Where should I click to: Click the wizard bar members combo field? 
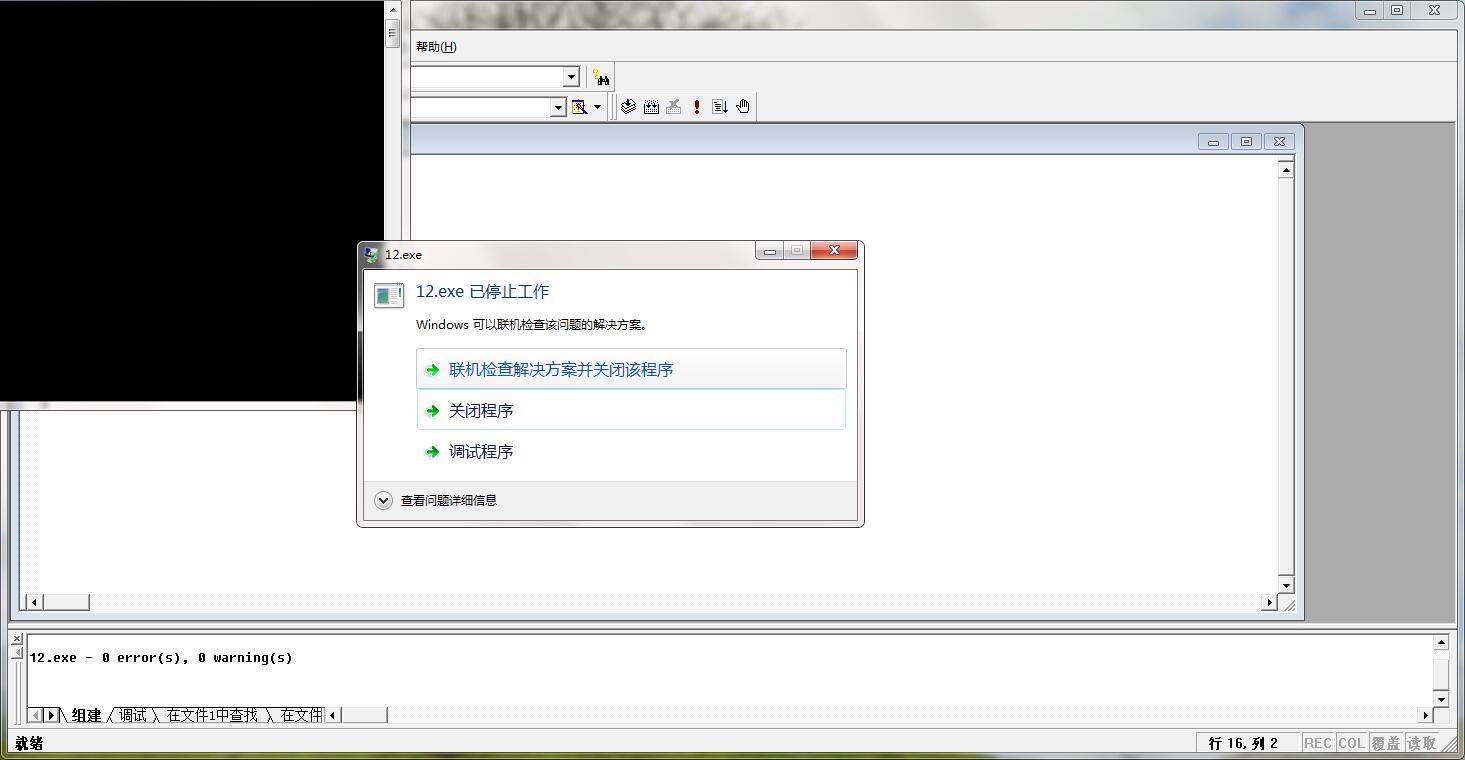tap(480, 107)
